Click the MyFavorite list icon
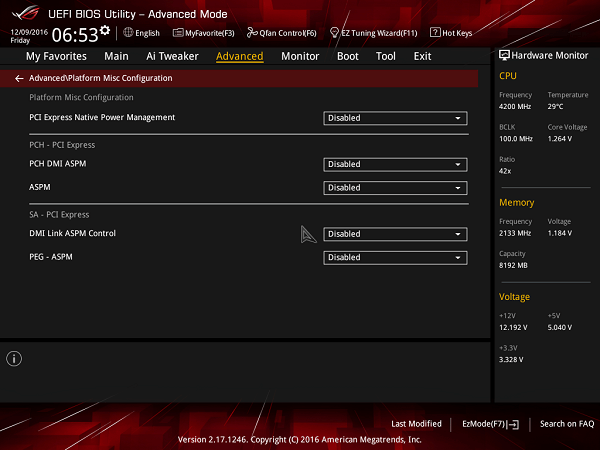Screen dimensions: 600x450 coord(178,33)
